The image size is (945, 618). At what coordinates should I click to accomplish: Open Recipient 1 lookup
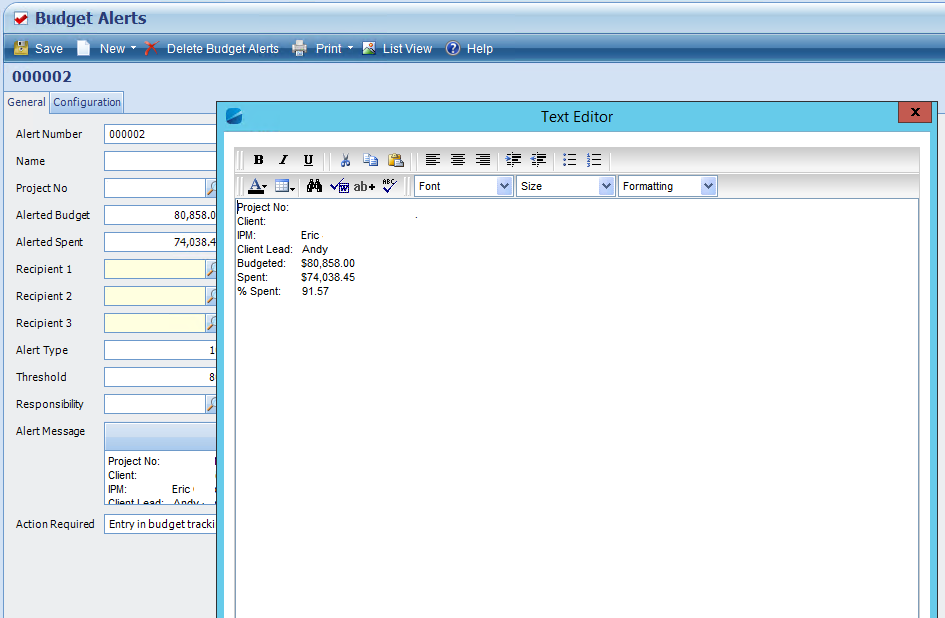pyautogui.click(x=212, y=269)
